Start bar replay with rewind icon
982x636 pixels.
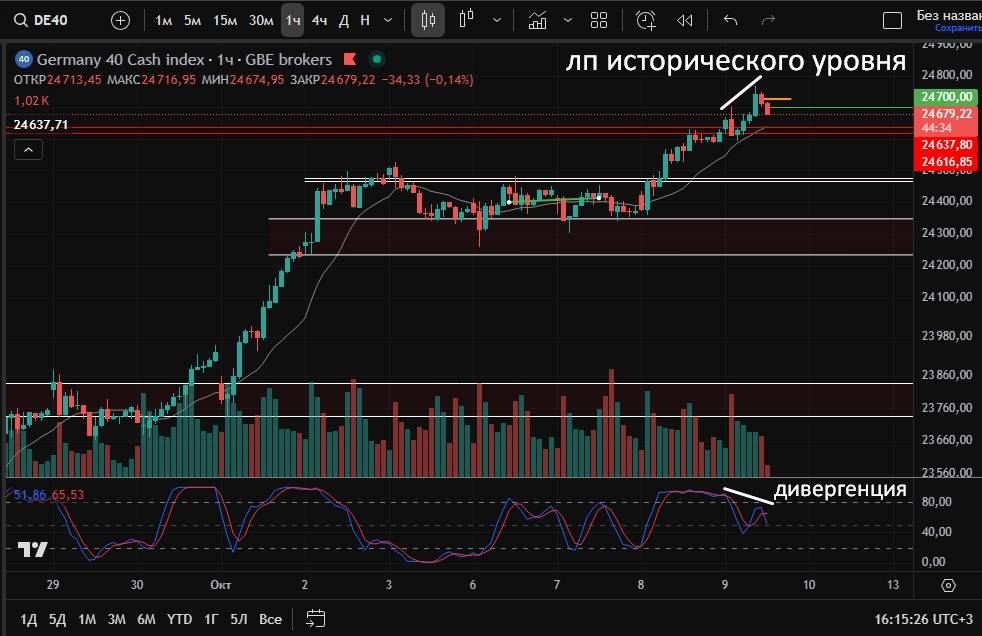pos(685,20)
